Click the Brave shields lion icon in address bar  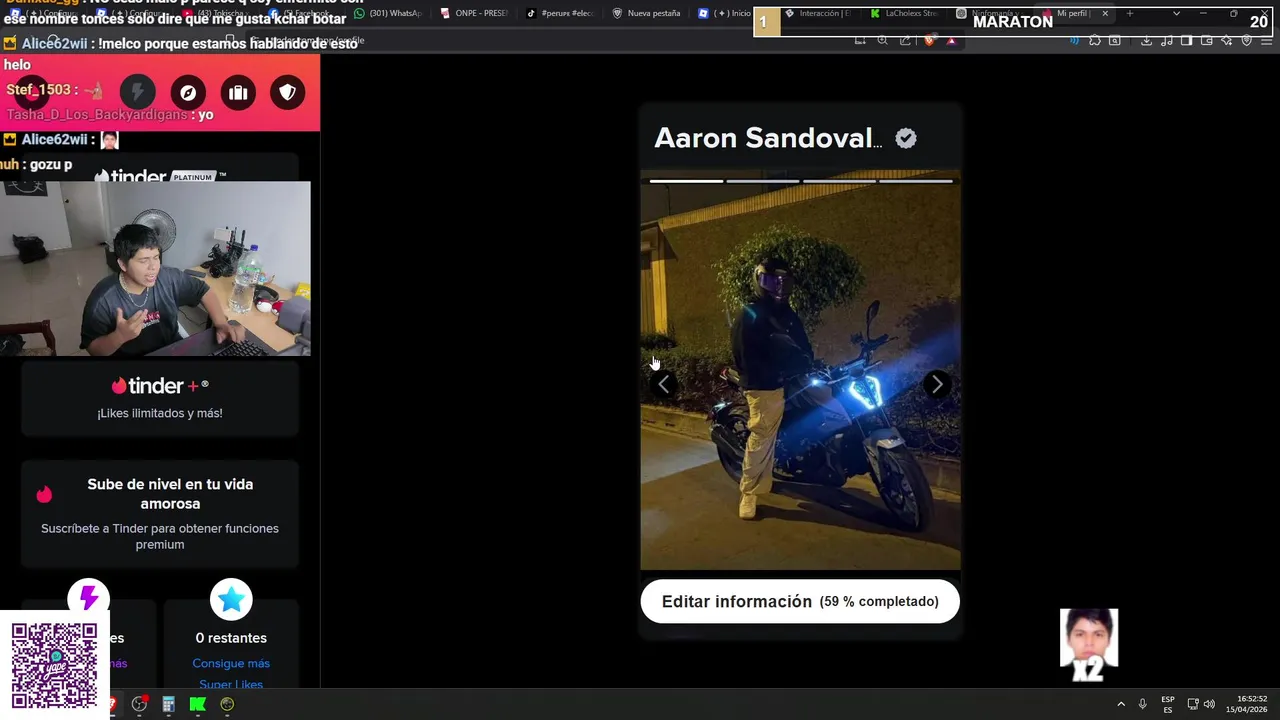(x=929, y=40)
